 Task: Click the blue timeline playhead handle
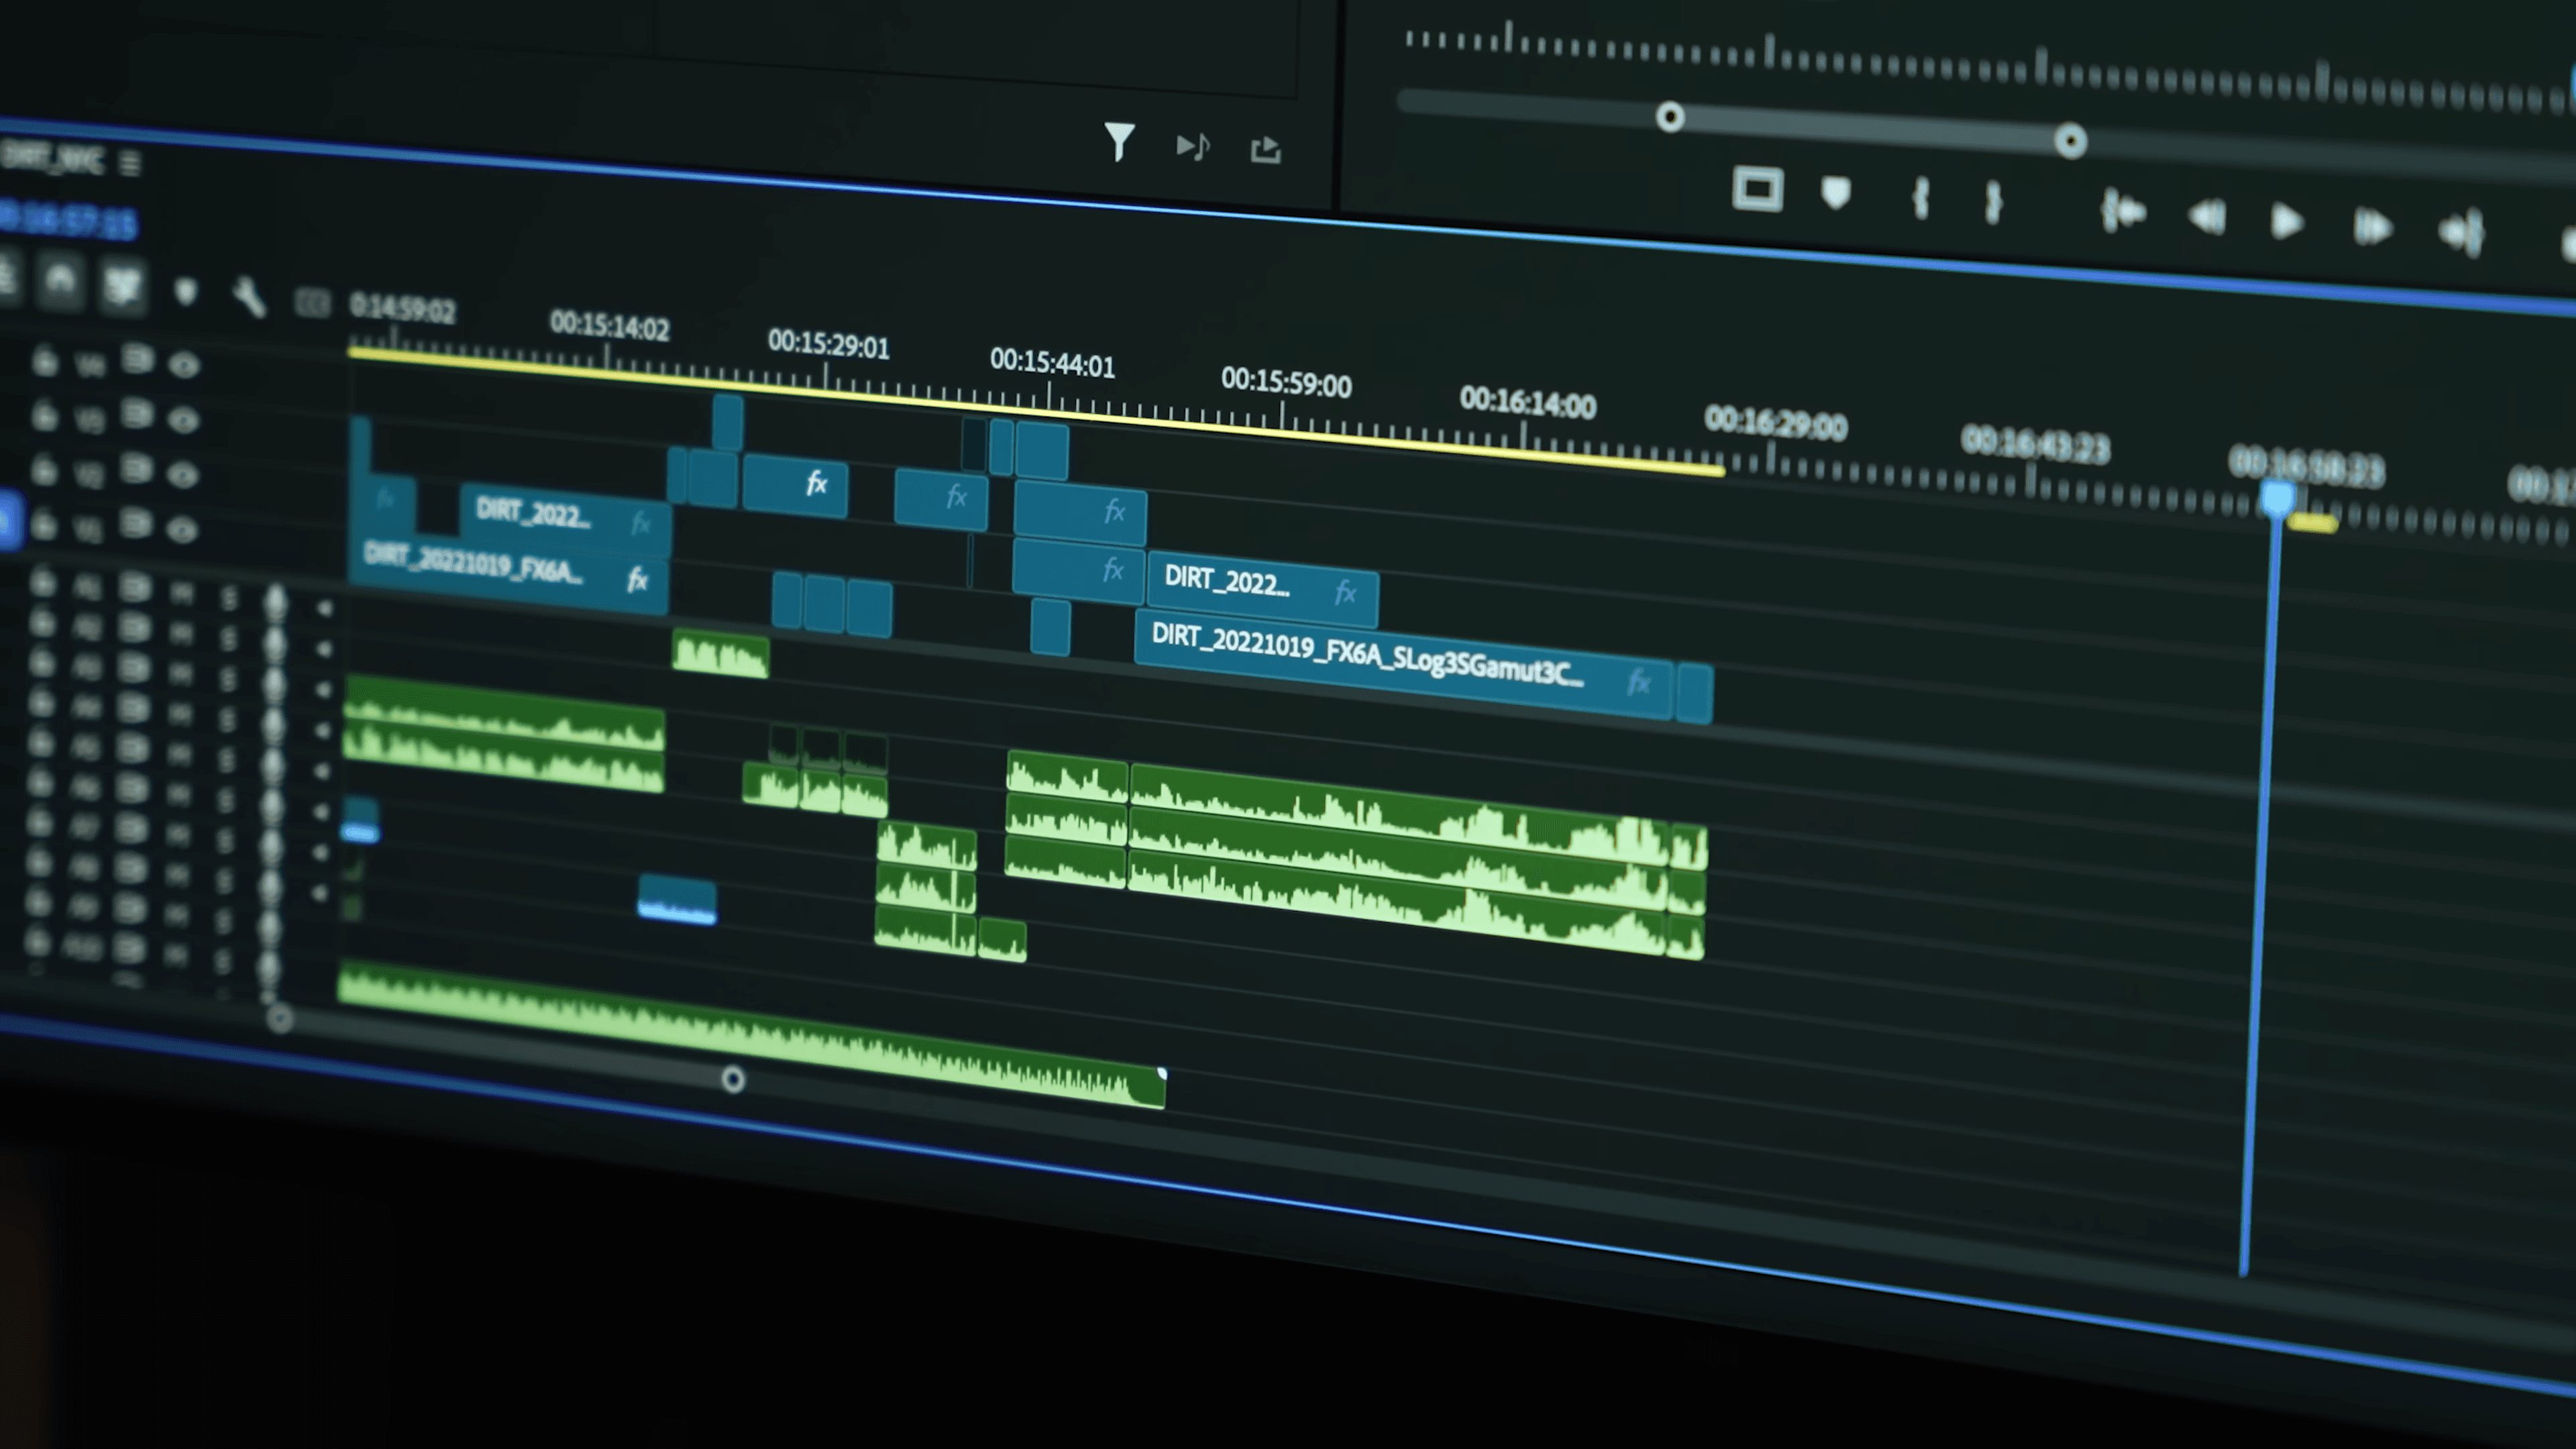tap(2277, 499)
